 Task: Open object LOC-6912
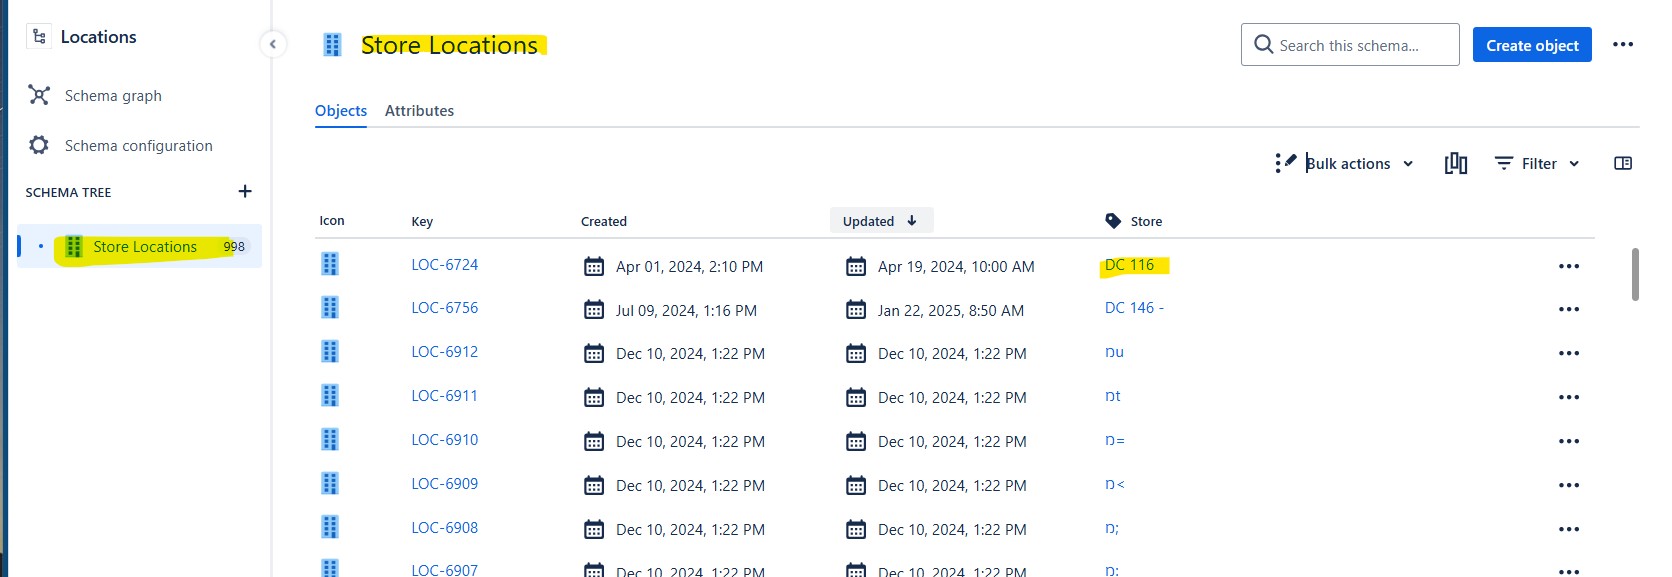(x=444, y=352)
